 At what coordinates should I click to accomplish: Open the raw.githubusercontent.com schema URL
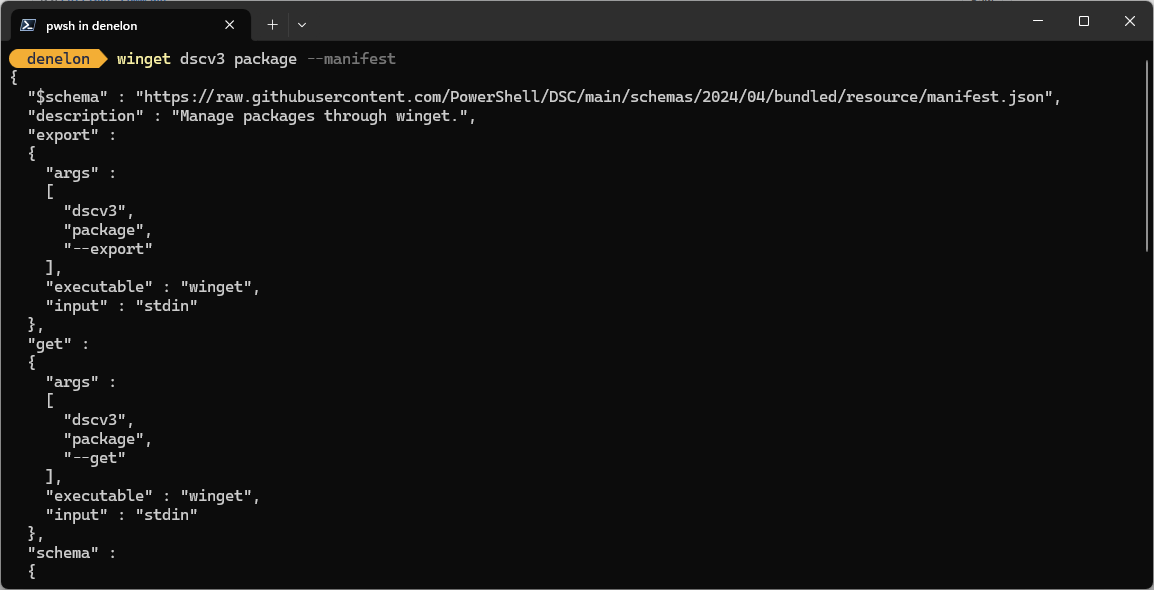(598, 97)
